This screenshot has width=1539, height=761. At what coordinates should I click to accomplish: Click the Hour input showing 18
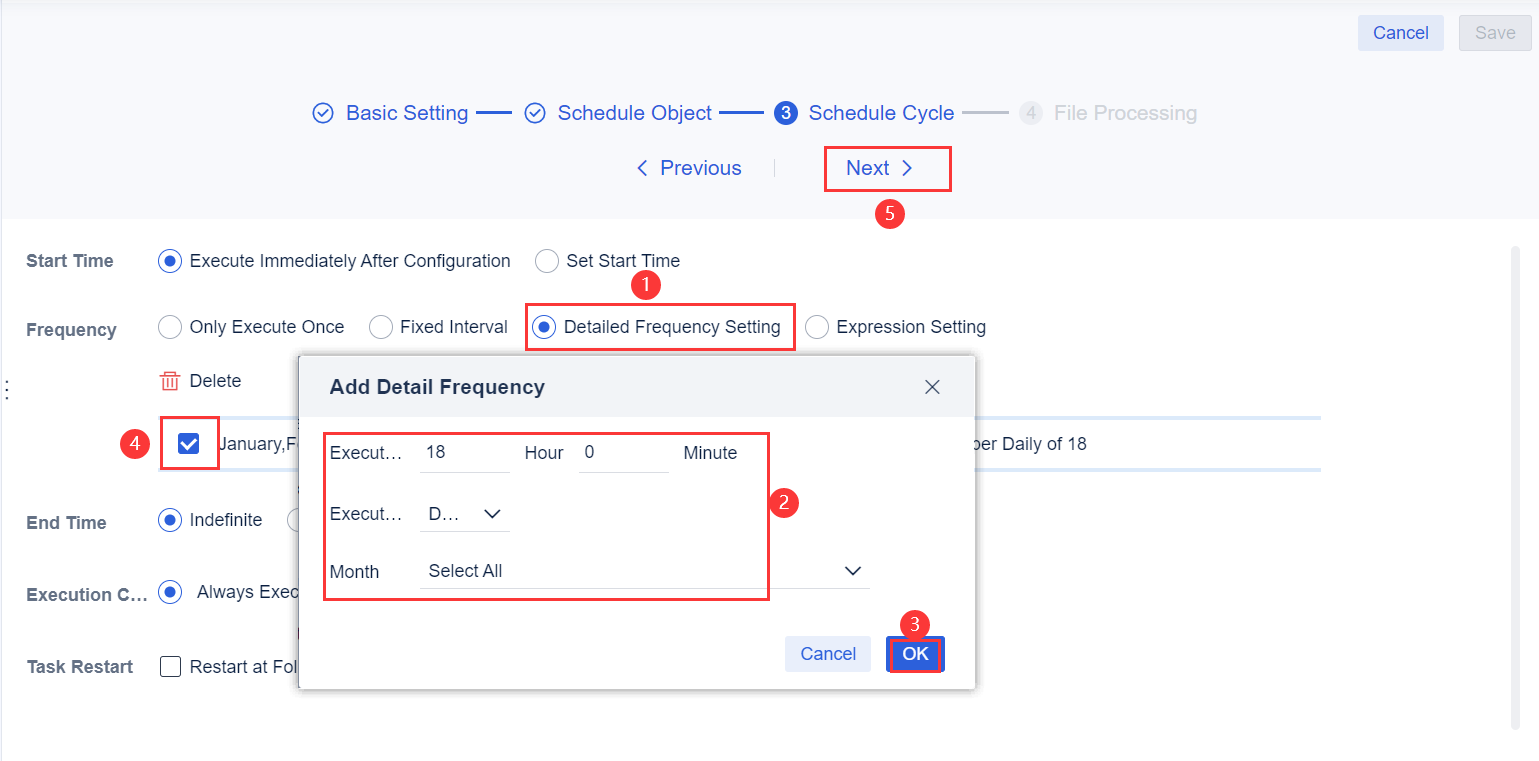click(465, 452)
